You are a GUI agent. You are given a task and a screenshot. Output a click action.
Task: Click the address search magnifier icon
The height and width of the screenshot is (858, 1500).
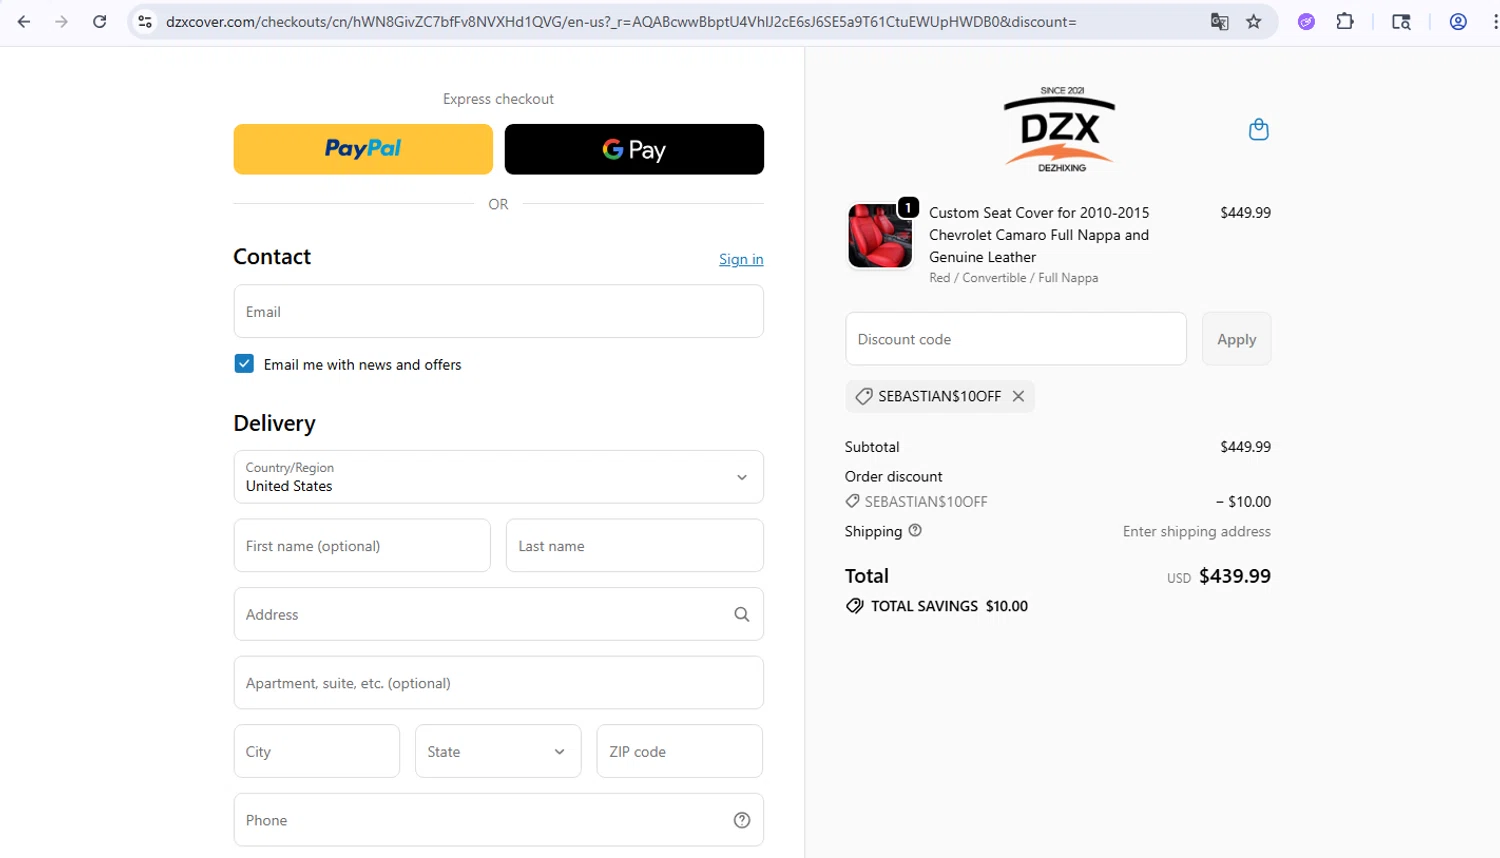click(x=742, y=614)
